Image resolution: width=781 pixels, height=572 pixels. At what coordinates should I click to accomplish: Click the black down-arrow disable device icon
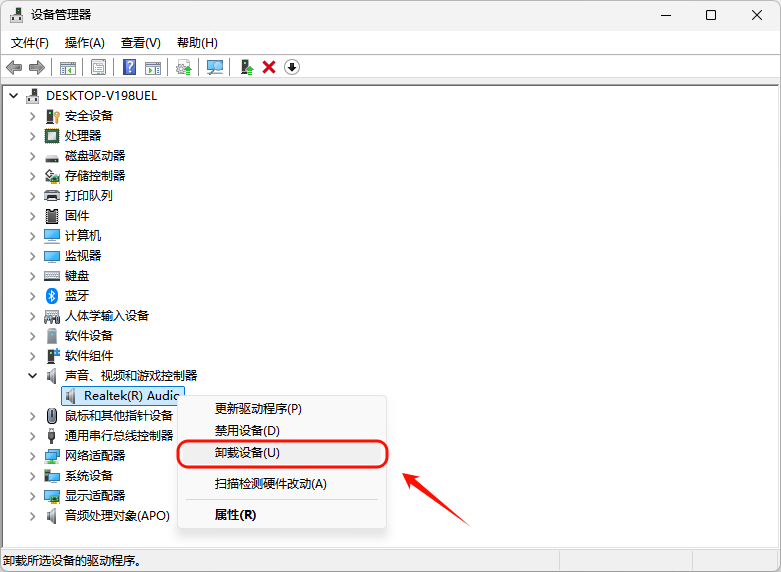[292, 67]
